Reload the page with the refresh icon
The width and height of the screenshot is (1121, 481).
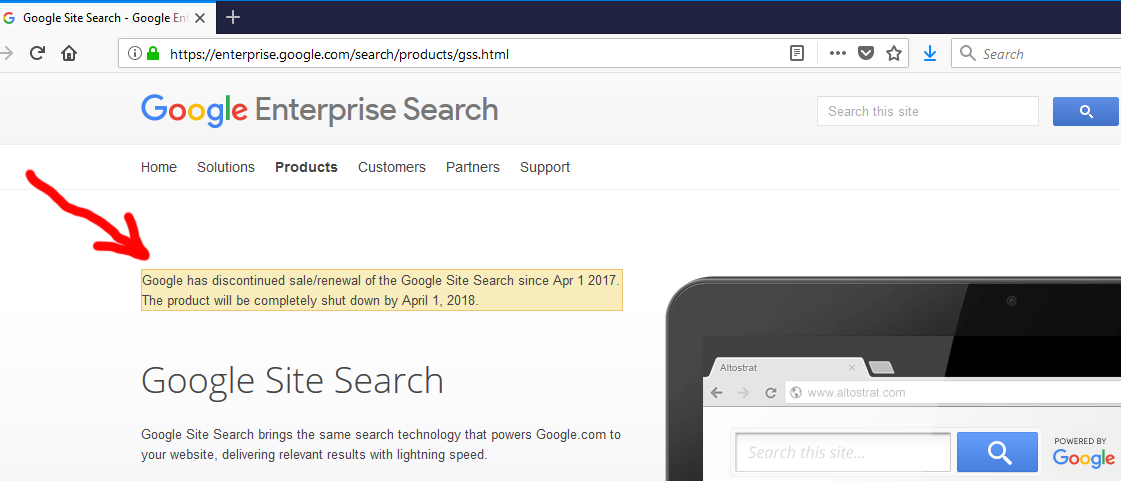click(38, 53)
